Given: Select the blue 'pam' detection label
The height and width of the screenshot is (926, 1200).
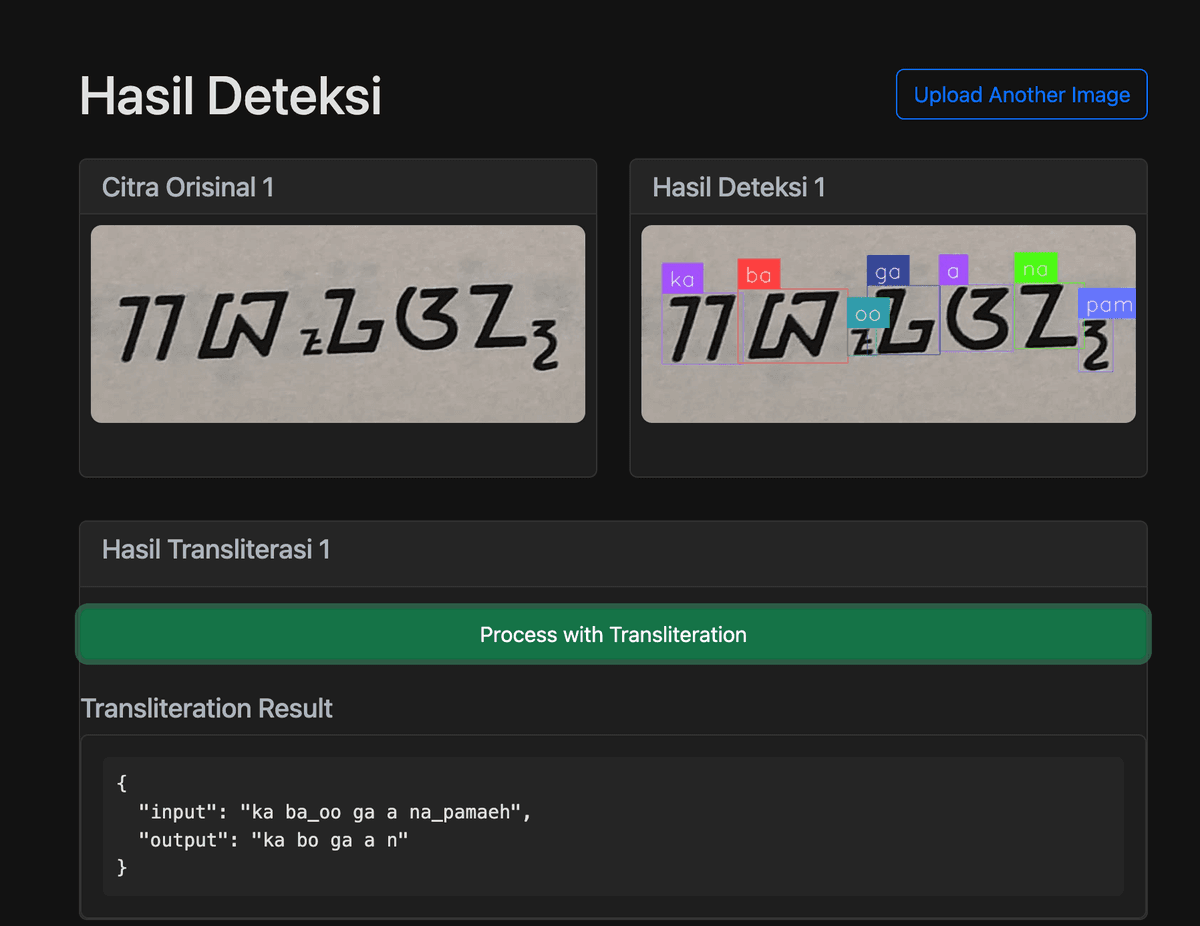Looking at the screenshot, I should click(x=1108, y=304).
